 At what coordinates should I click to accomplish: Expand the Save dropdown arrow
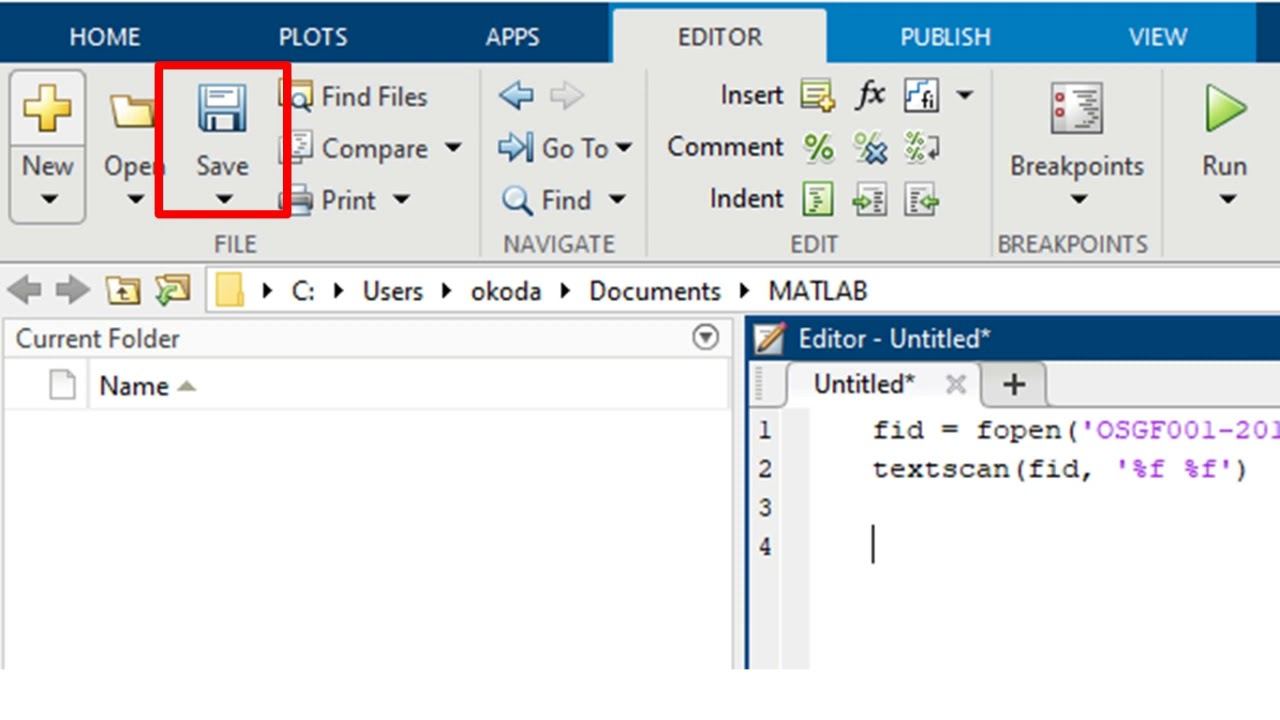point(223,199)
